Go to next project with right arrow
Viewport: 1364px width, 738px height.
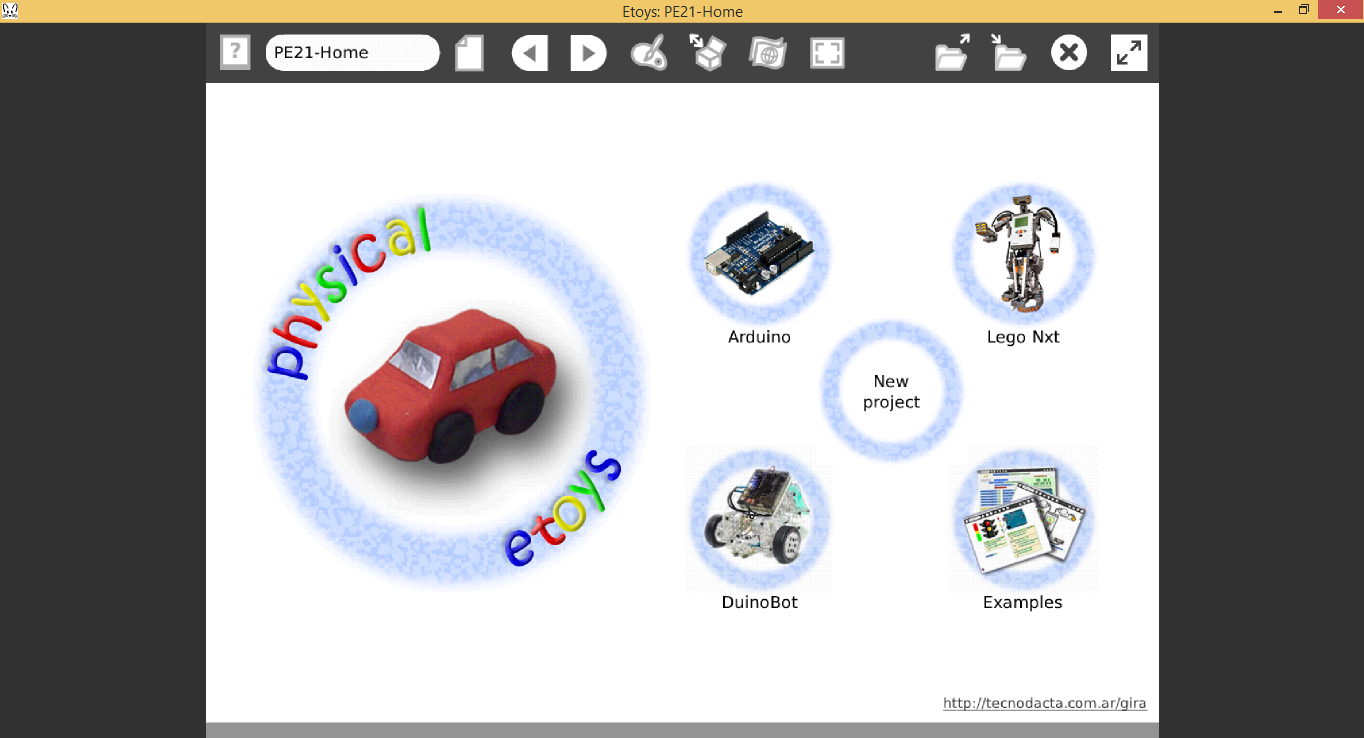click(588, 53)
